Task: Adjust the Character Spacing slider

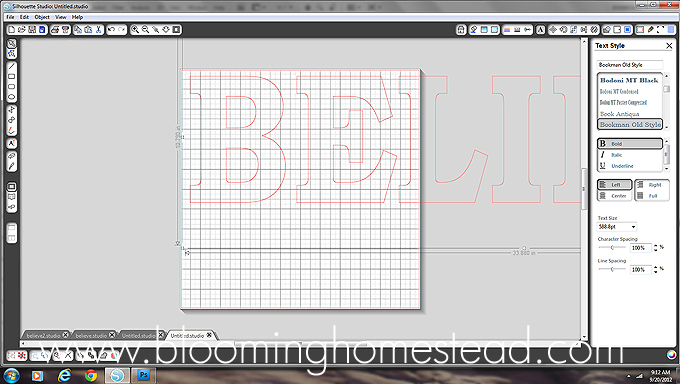Action: (612, 248)
